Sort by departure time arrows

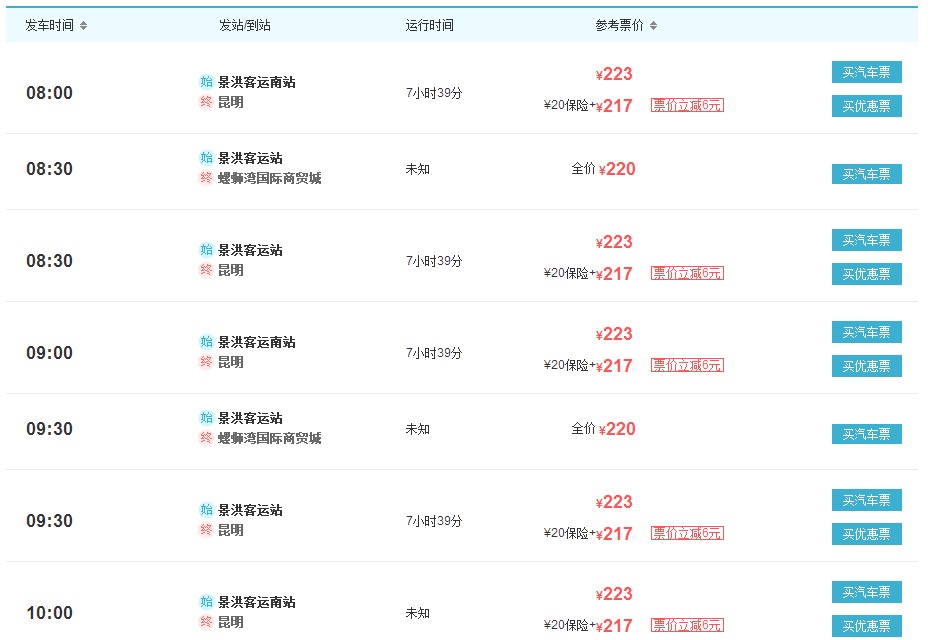coord(83,26)
